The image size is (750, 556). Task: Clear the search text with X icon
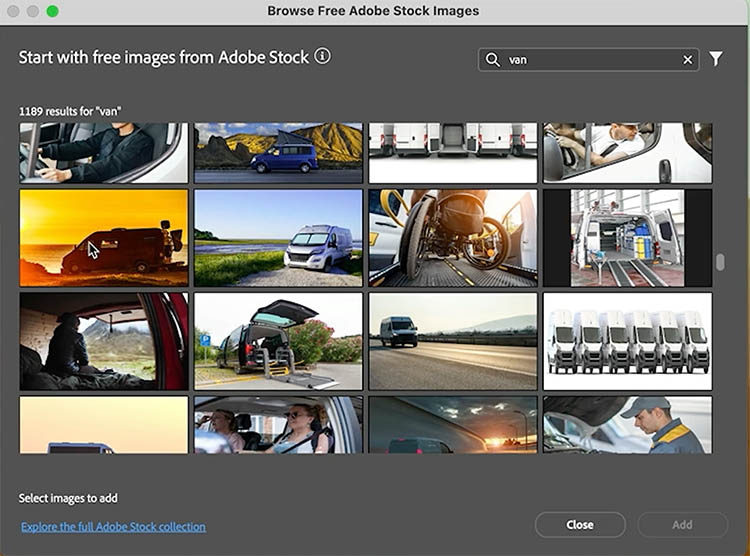coord(687,60)
